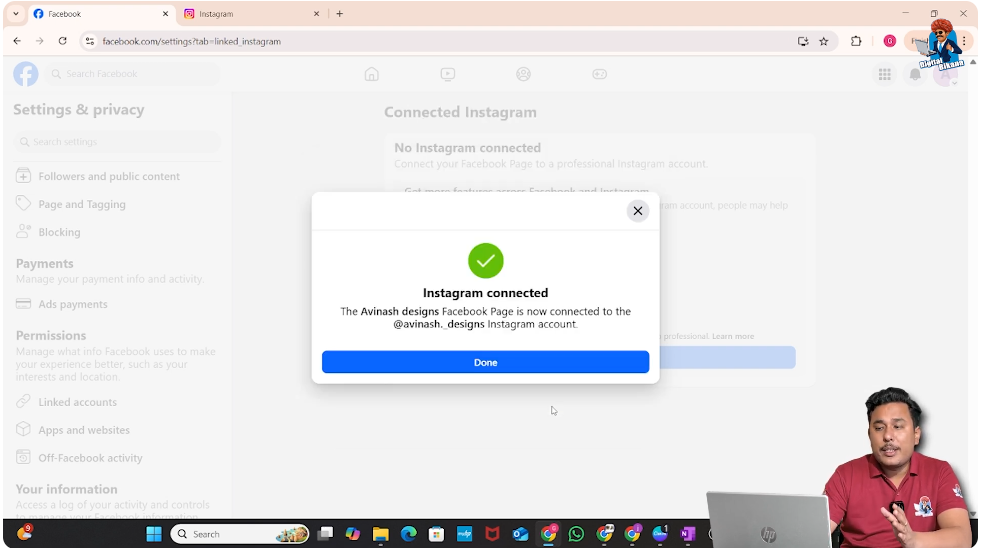
Task: Open Followers and public content settings
Action: pos(117,176)
